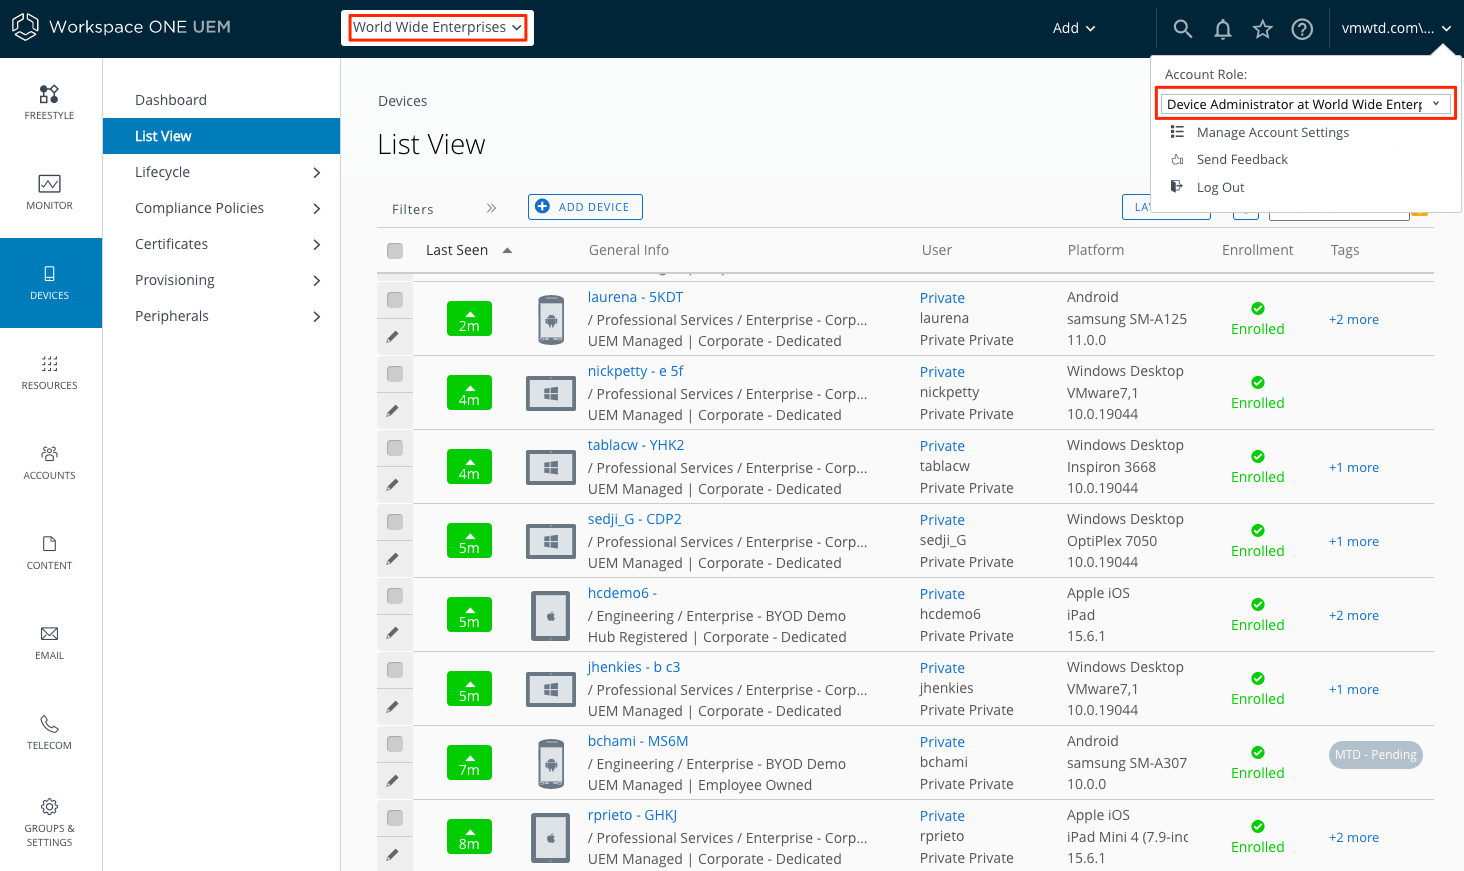Select Compliance Policies menu item
1464x871 pixels.
(200, 208)
